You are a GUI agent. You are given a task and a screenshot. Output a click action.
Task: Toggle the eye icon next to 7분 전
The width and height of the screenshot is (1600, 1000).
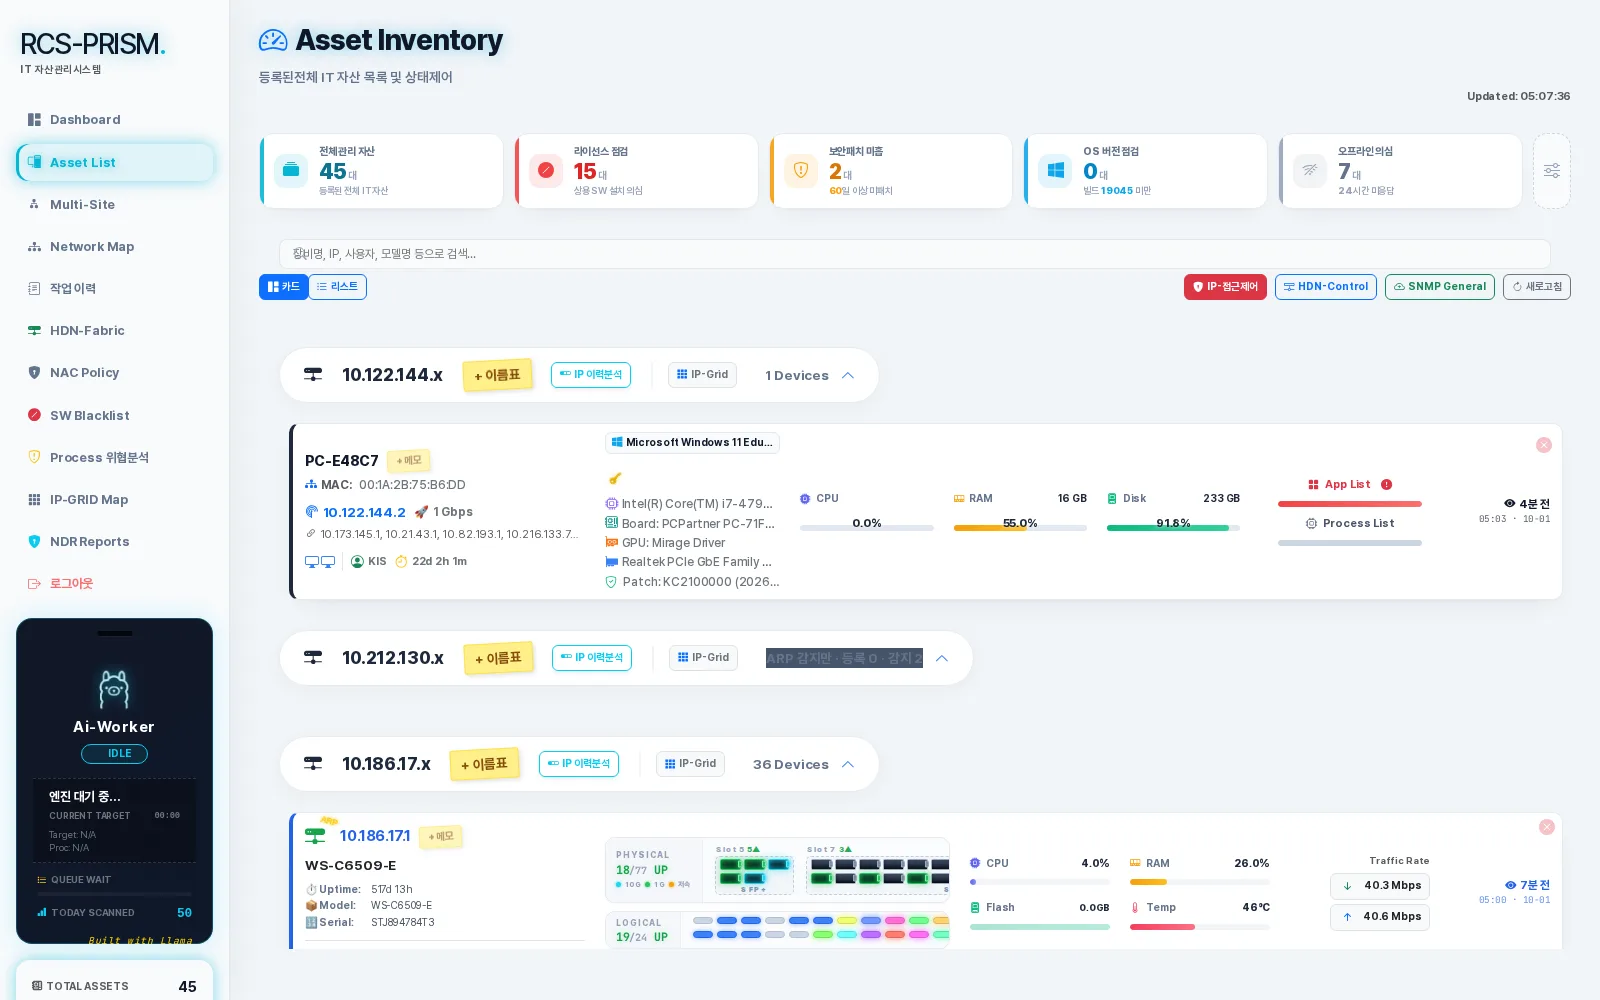tap(1510, 885)
